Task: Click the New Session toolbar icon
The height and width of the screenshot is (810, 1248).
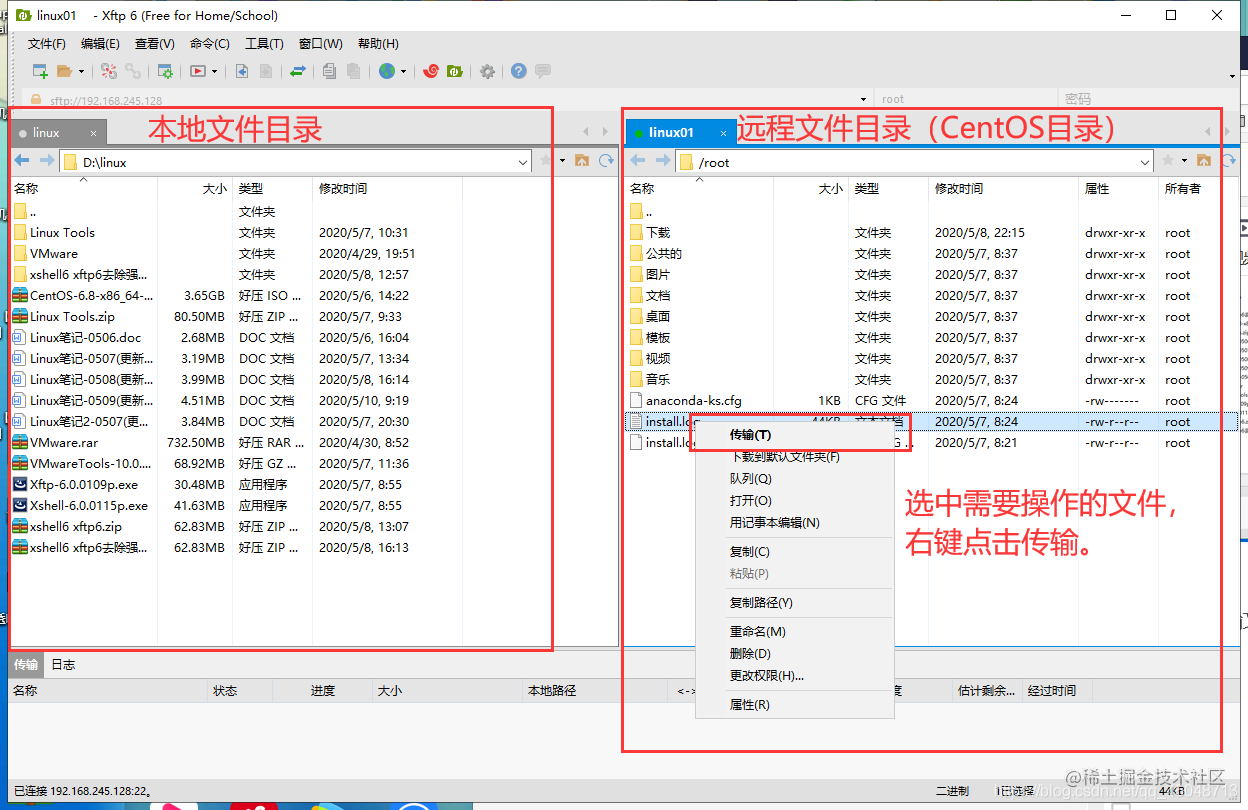Action: point(40,71)
